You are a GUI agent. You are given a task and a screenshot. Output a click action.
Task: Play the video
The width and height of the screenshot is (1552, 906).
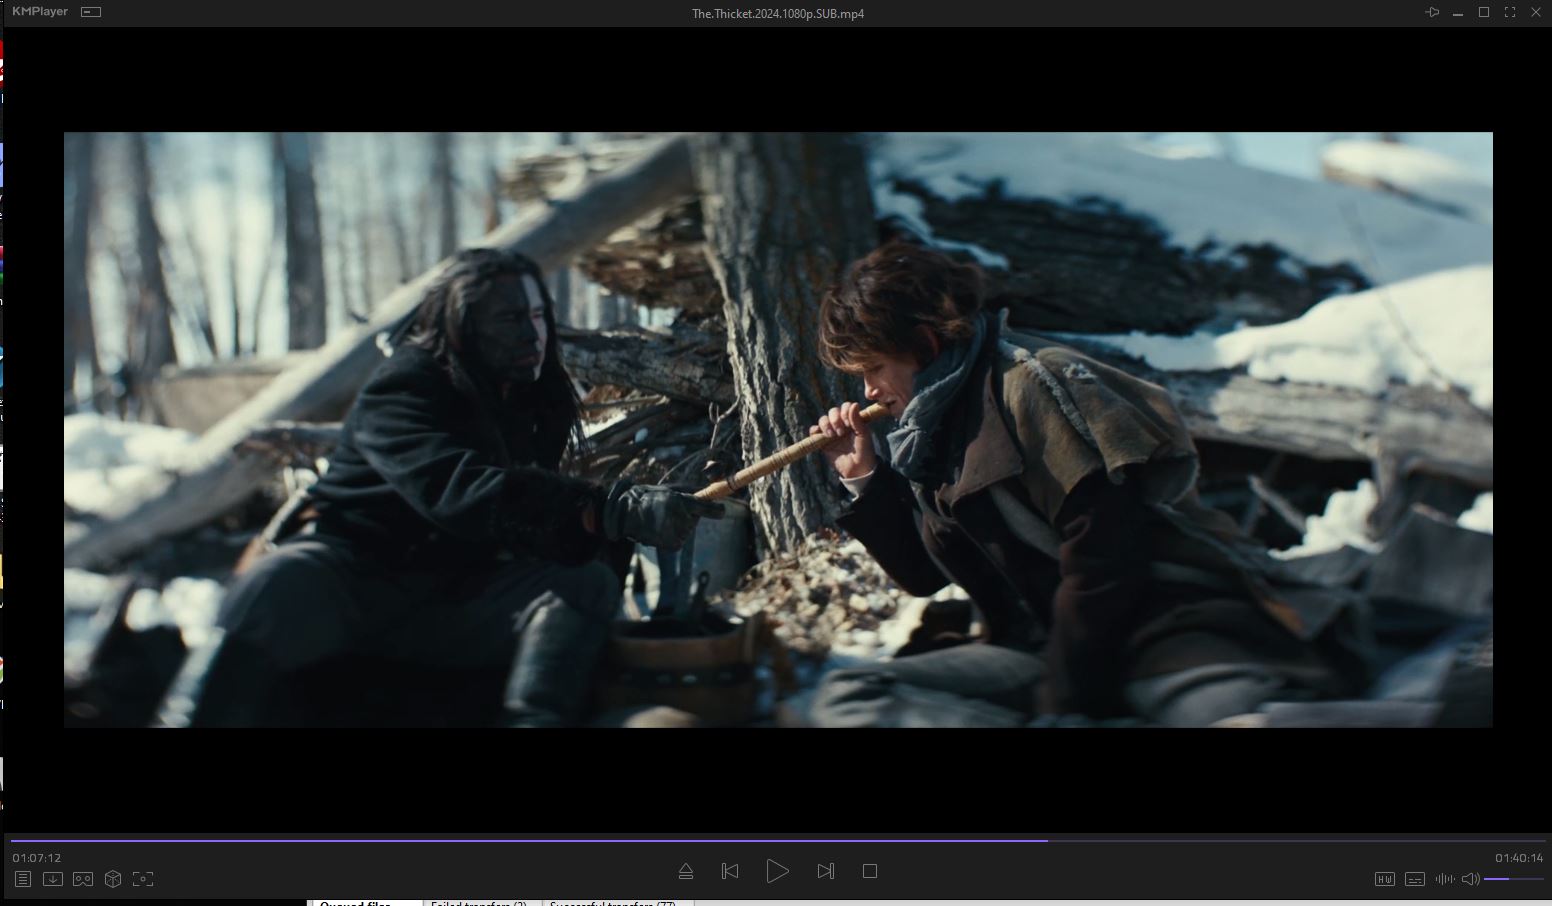click(777, 871)
